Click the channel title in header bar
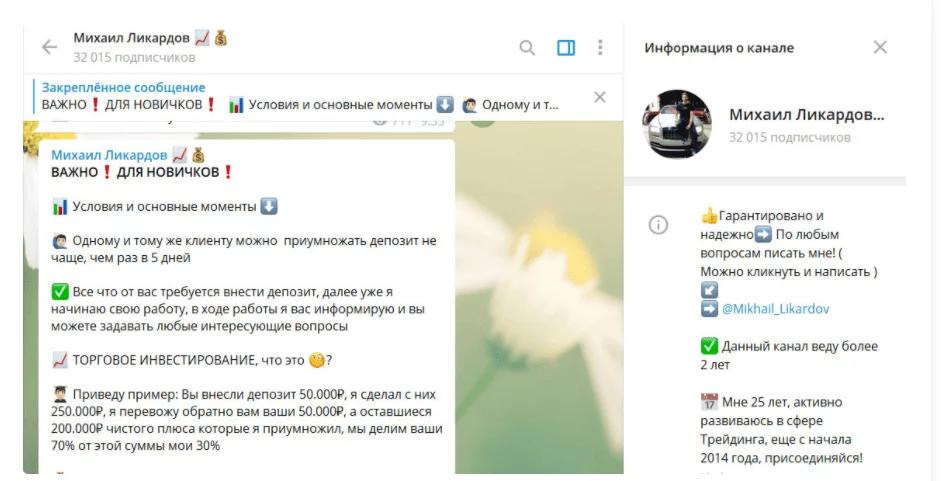The width and height of the screenshot is (951, 481). [132, 38]
